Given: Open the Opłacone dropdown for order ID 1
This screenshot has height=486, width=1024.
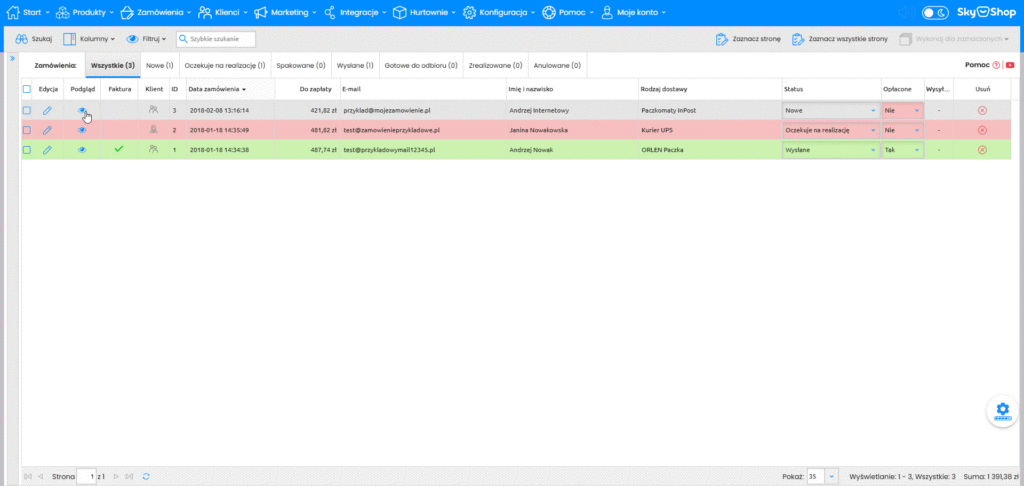Looking at the screenshot, I should (902, 149).
